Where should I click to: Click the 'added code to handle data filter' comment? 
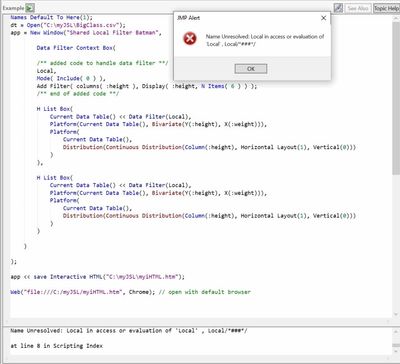tap(103, 63)
